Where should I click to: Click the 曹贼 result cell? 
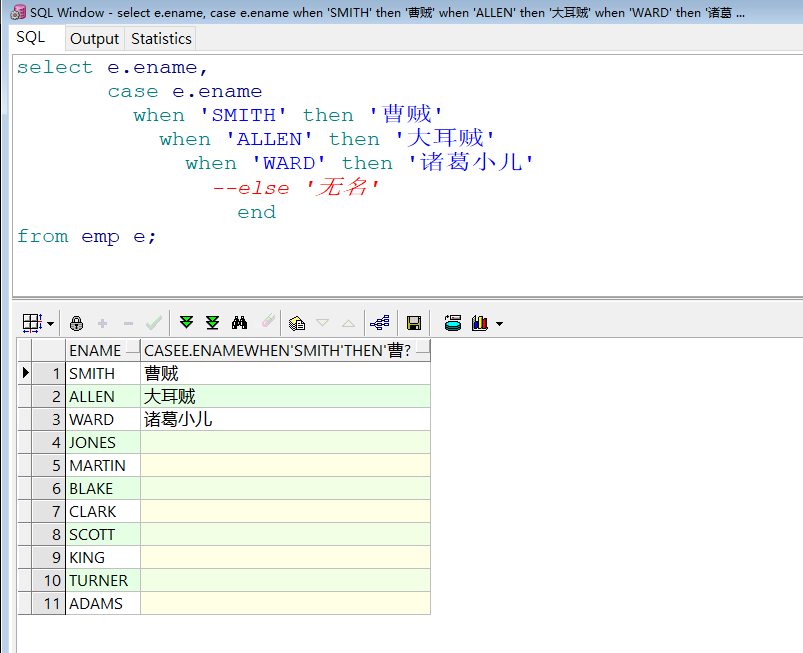point(285,373)
